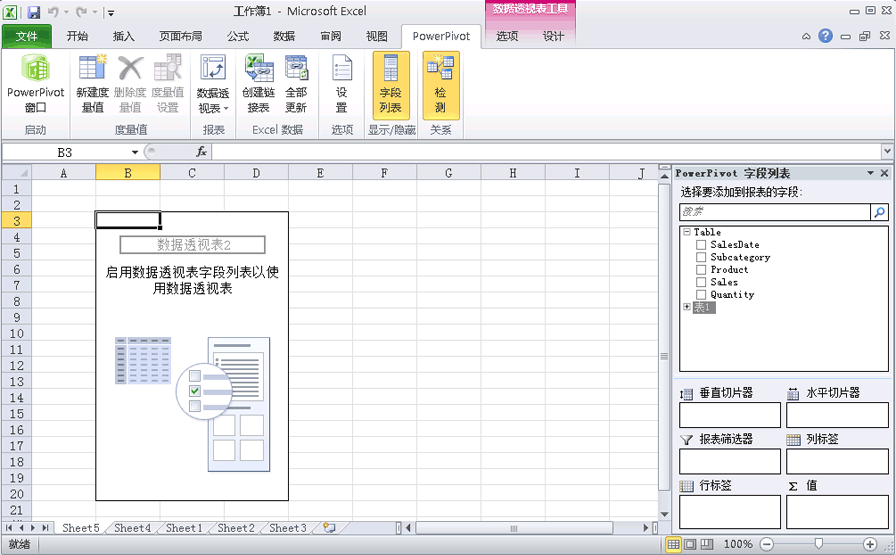This screenshot has width=896, height=555.
Task: Expand the formula bar
Action: 887,151
